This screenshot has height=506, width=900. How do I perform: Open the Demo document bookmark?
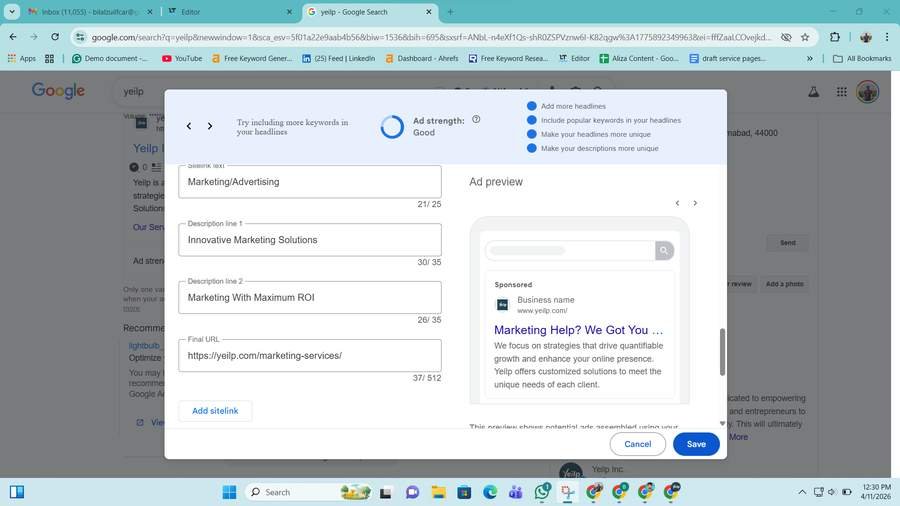click(110, 59)
